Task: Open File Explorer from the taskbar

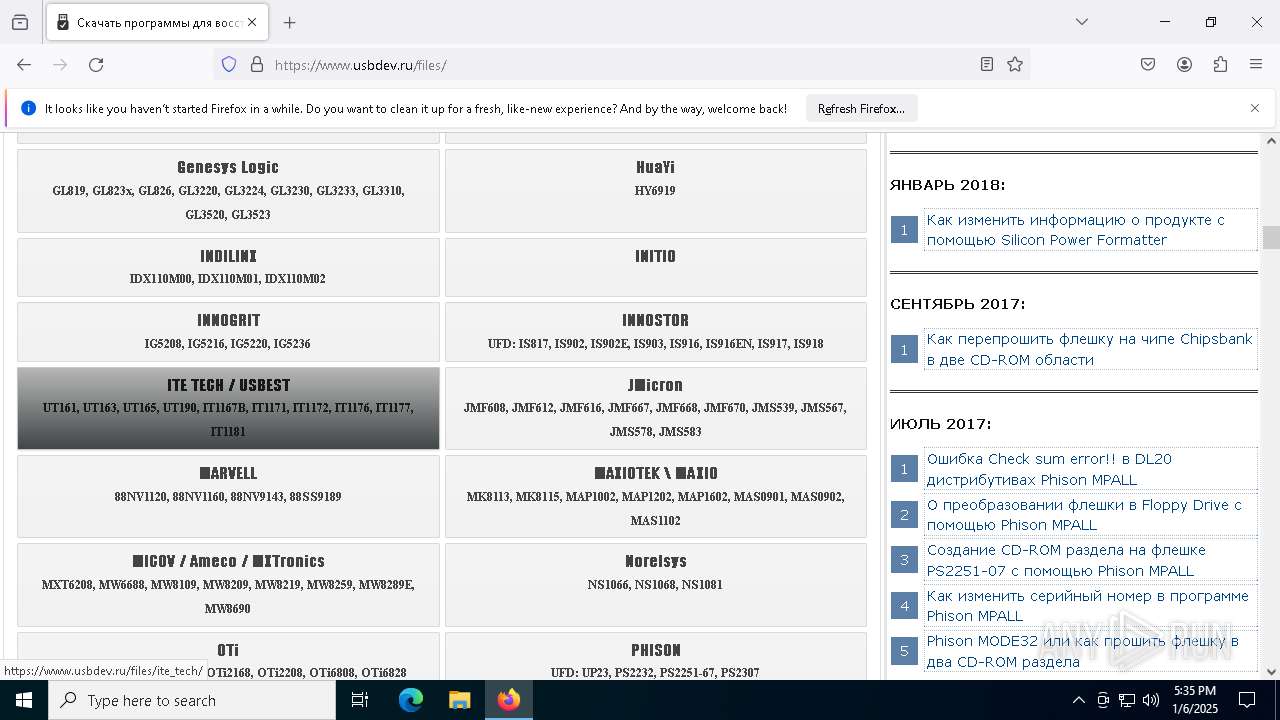Action: 459,700
